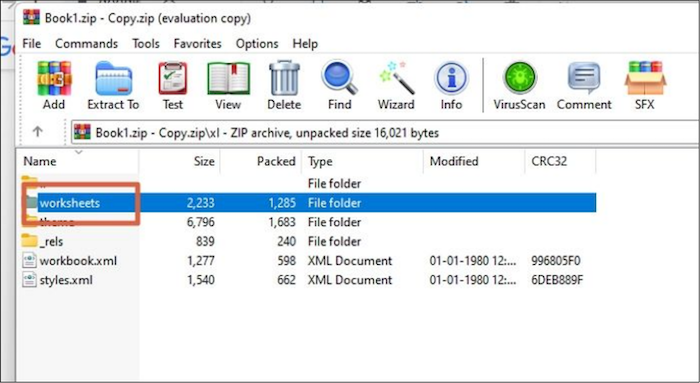This screenshot has height=383, width=700.
Task: Click the Extract To toolbar icon
Action: point(113,85)
